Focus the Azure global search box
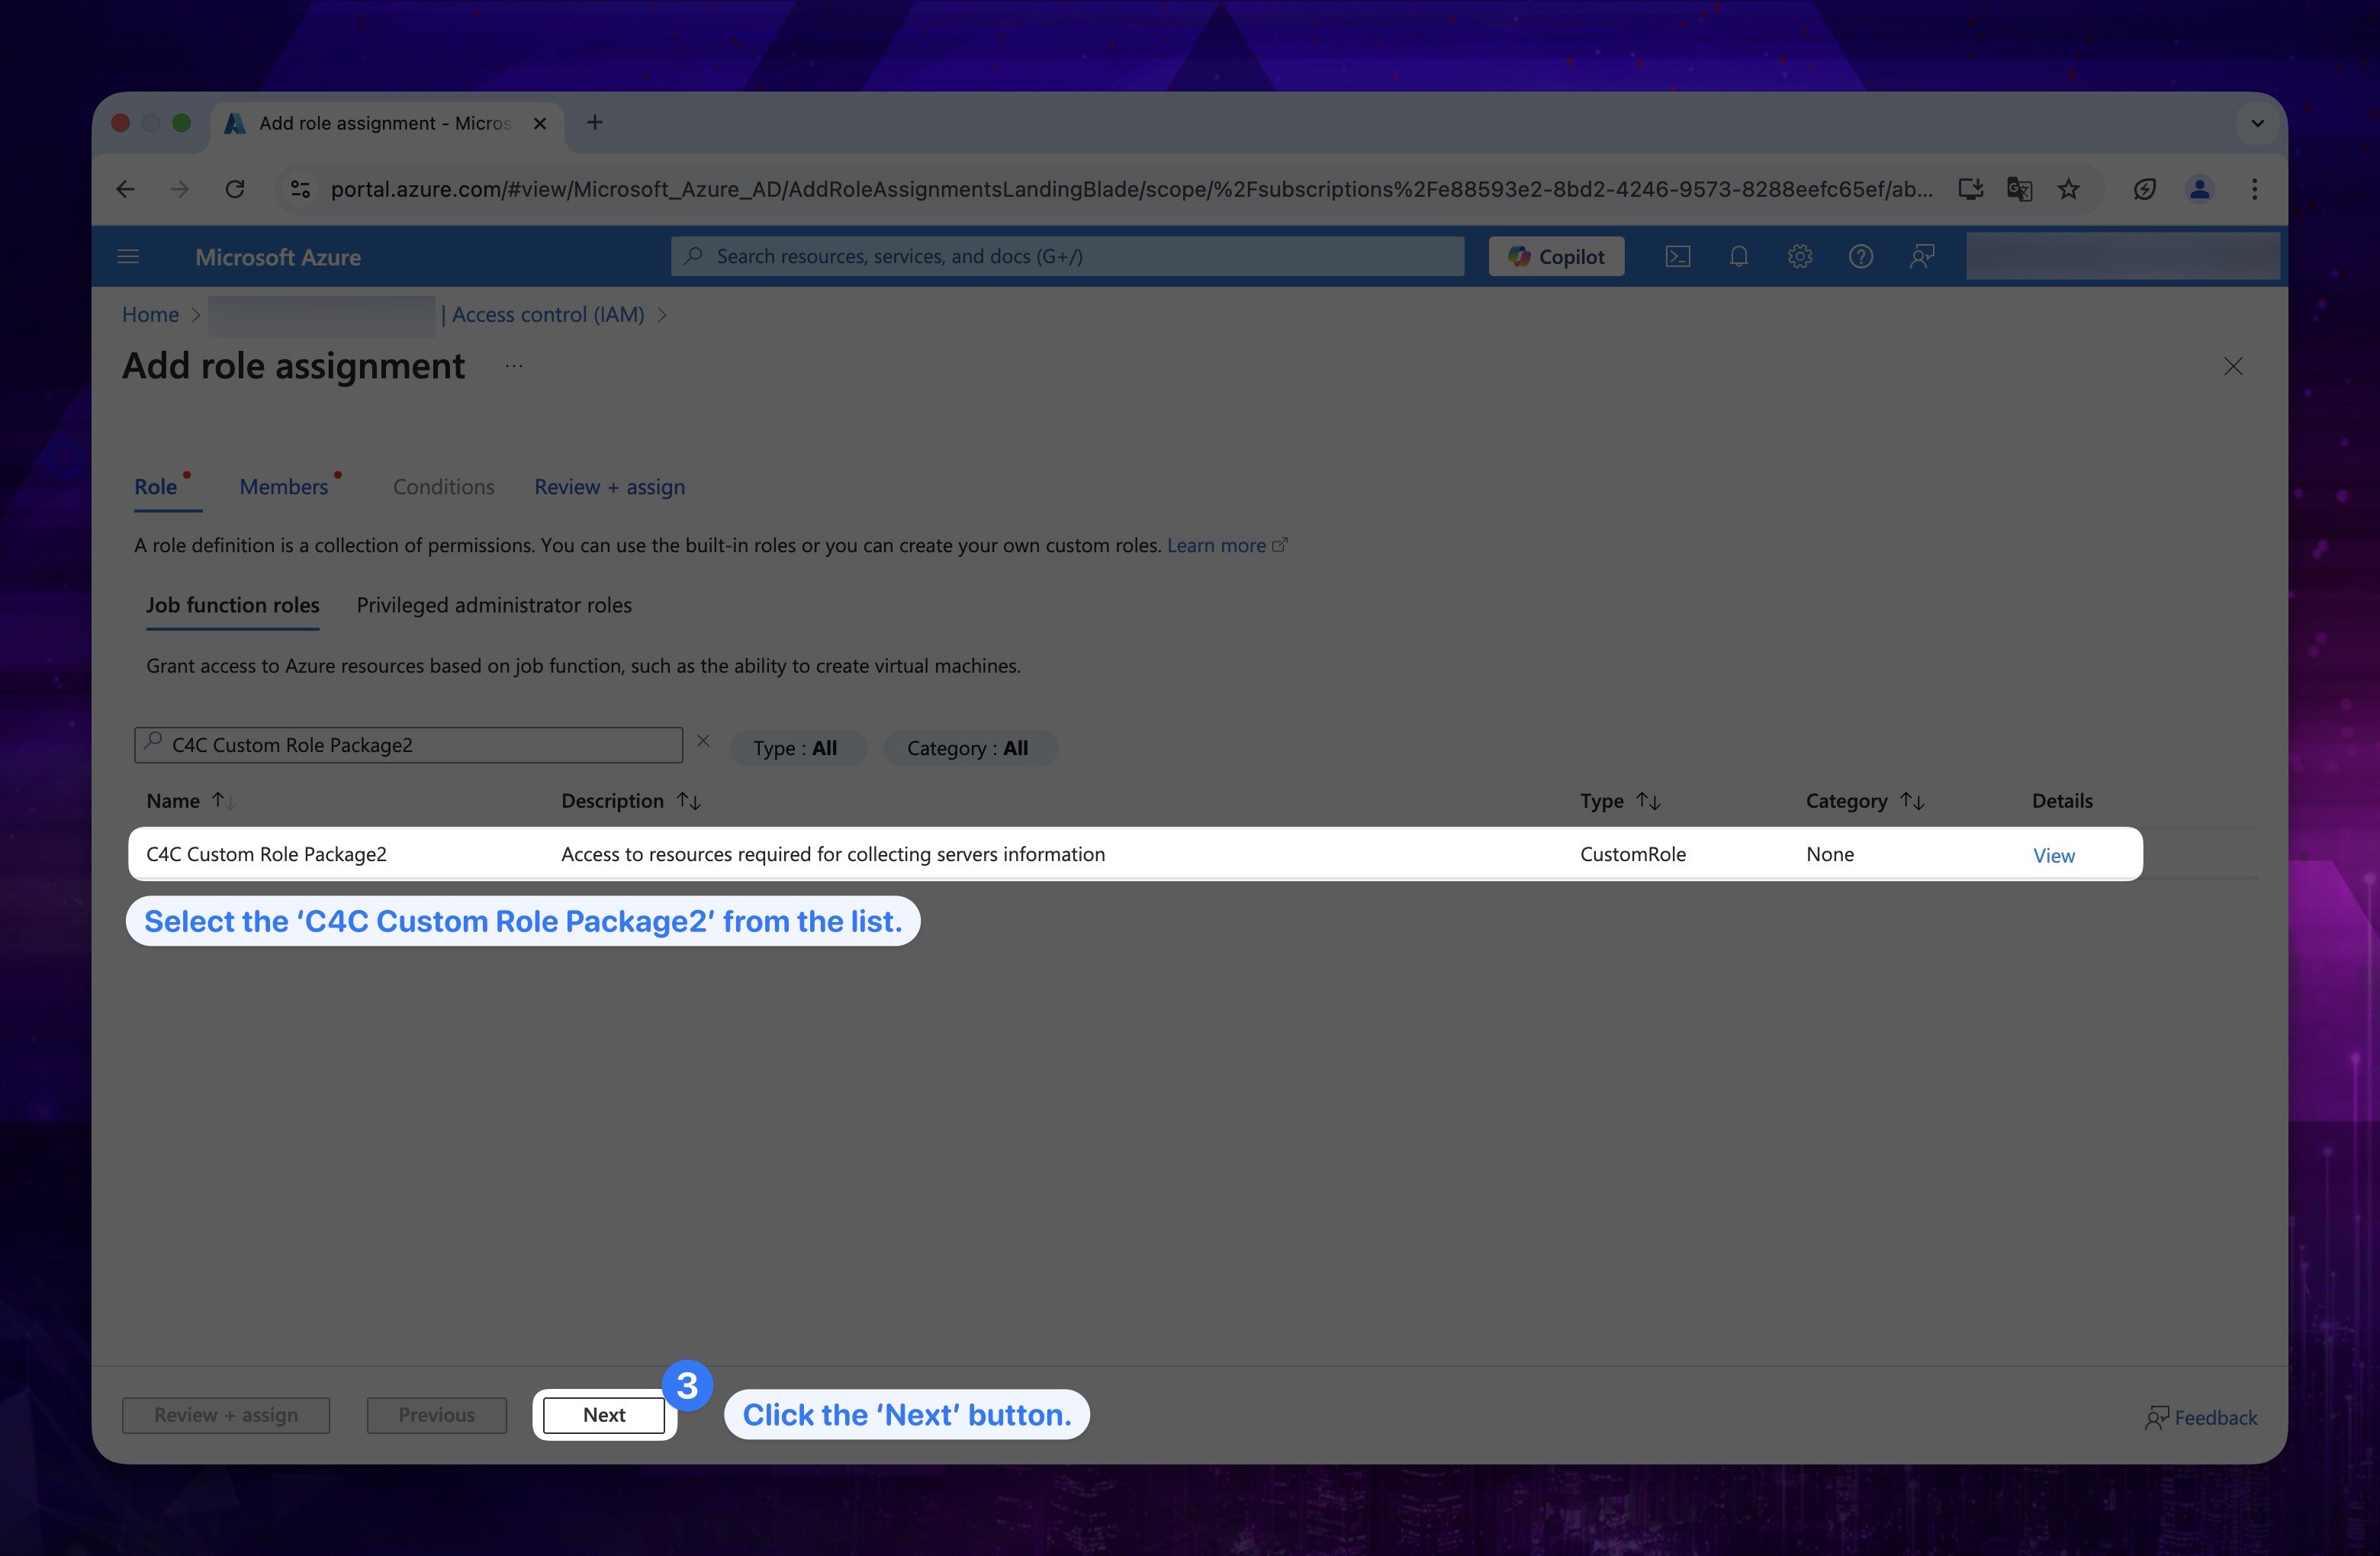The height and width of the screenshot is (1556, 2380). (x=1068, y=257)
